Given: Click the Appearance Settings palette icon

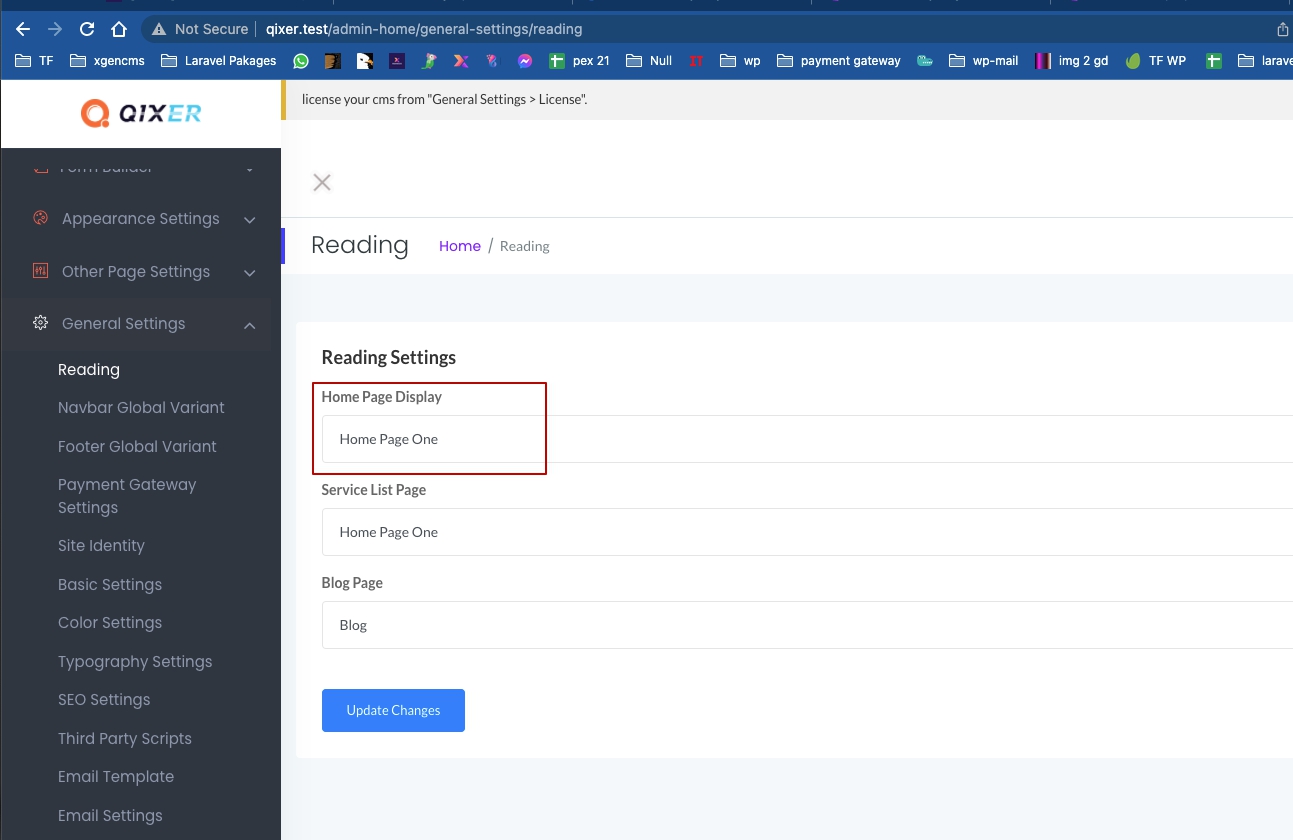Looking at the screenshot, I should pos(40,218).
